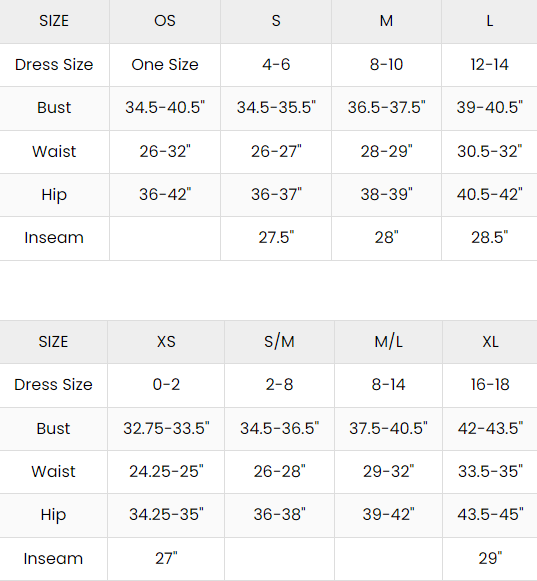
Task: Click the XL column header
Action: (x=490, y=342)
